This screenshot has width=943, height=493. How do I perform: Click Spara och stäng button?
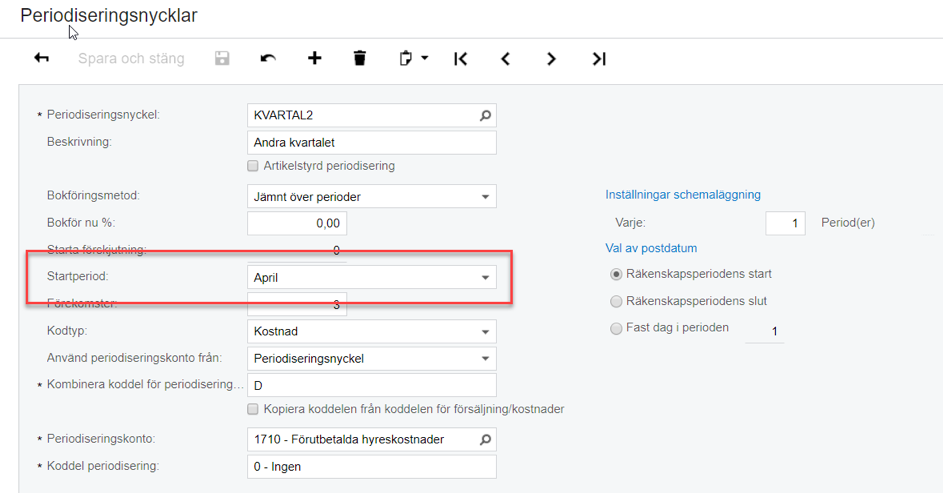tap(131, 59)
